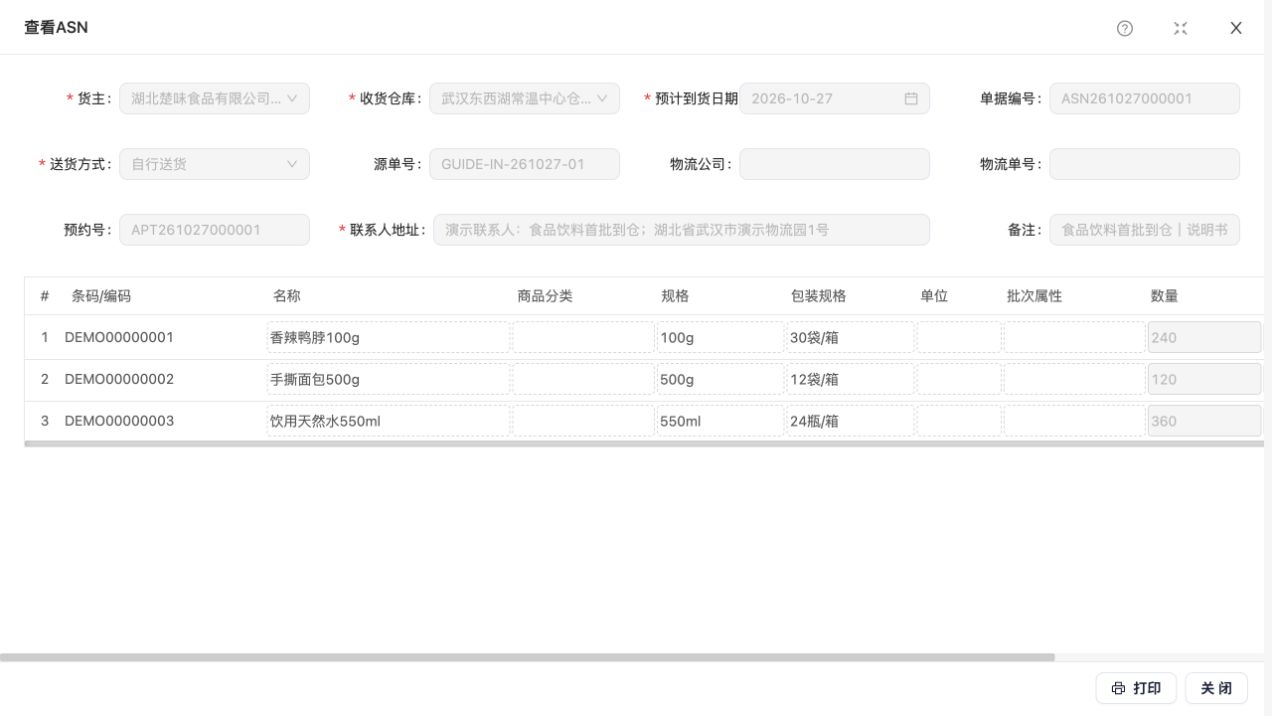Click the 联系人地址 field

[x=681, y=230]
